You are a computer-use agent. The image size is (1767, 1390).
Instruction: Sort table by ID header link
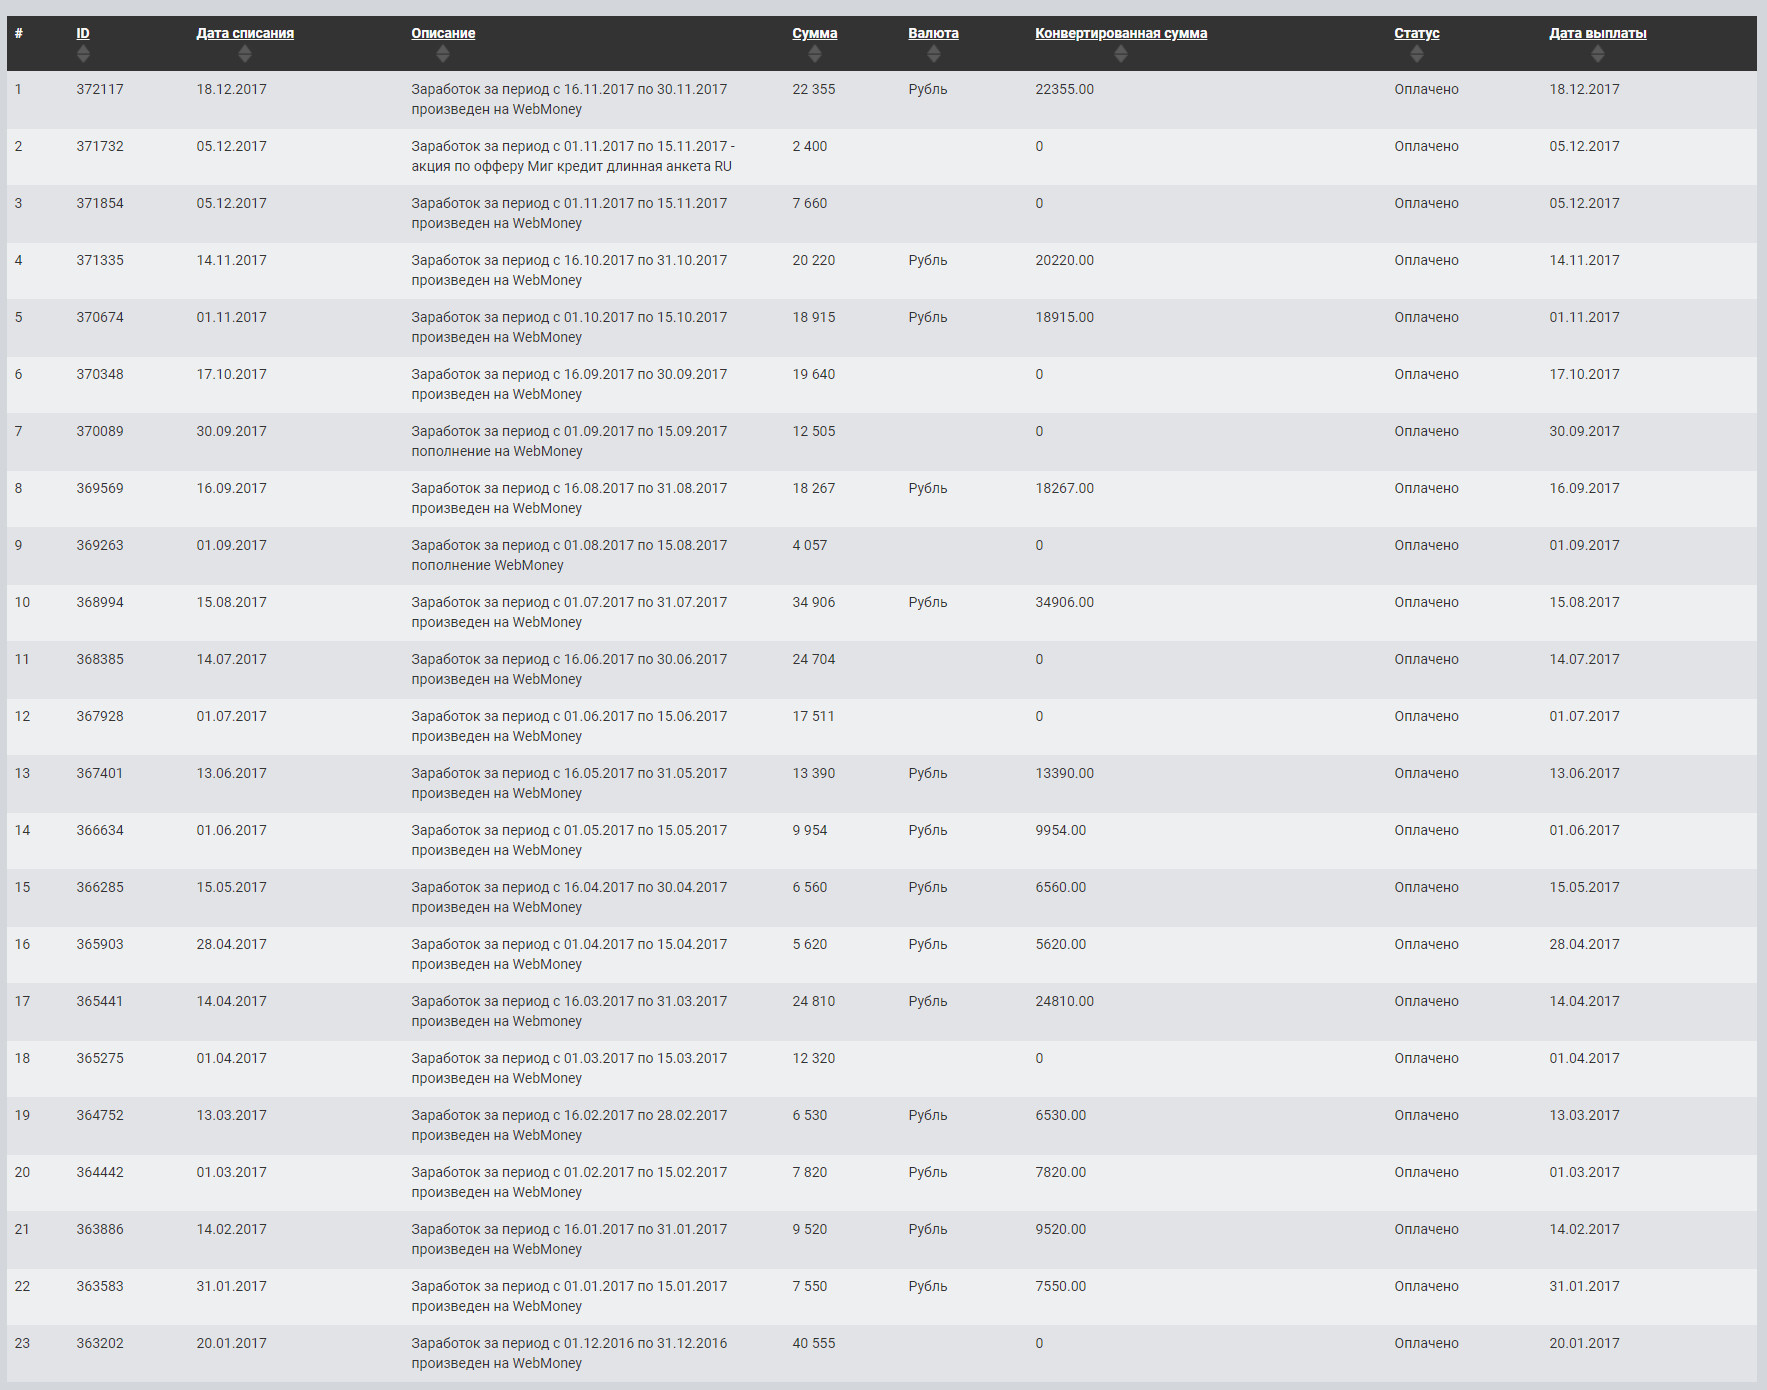pyautogui.click(x=83, y=33)
